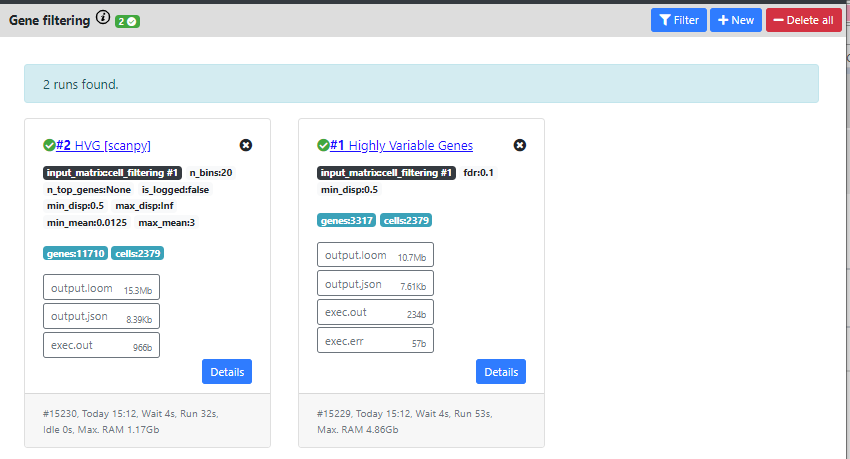This screenshot has height=459, width=850.
Task: Click the green badge showing 2 completed runs
Action: [127, 21]
